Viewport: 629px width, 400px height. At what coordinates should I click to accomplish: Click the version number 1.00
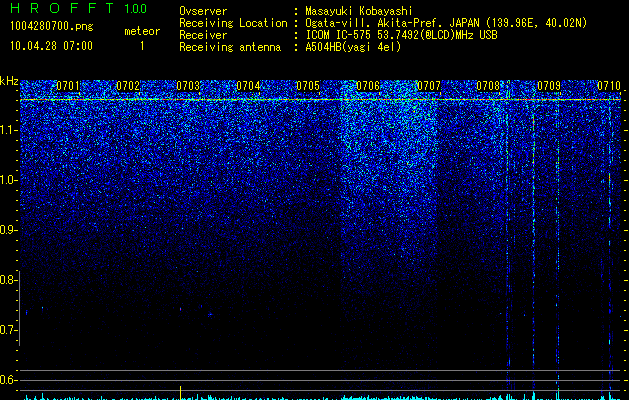[136, 9]
